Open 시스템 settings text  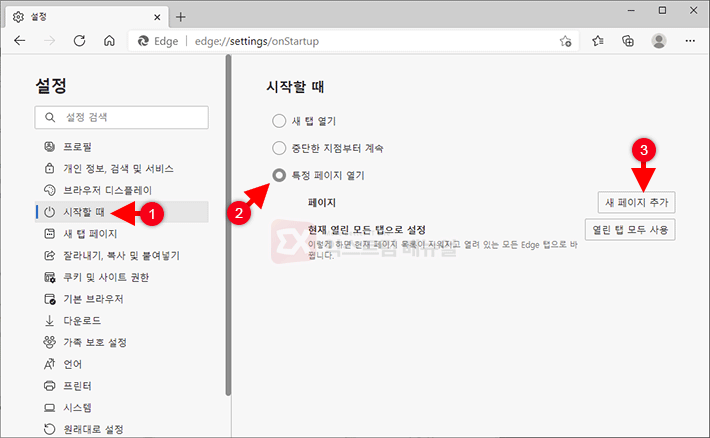pyautogui.click(x=77, y=408)
